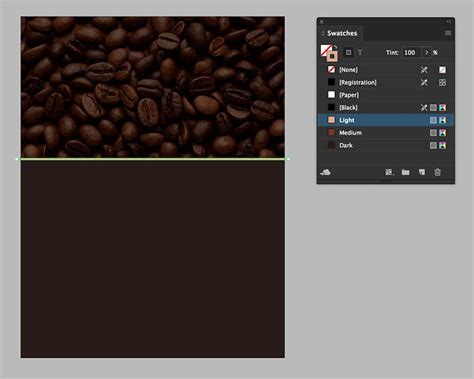This screenshot has width=474, height=379.
Task: Click process color icon on [Black] row
Action: [x=433, y=108]
